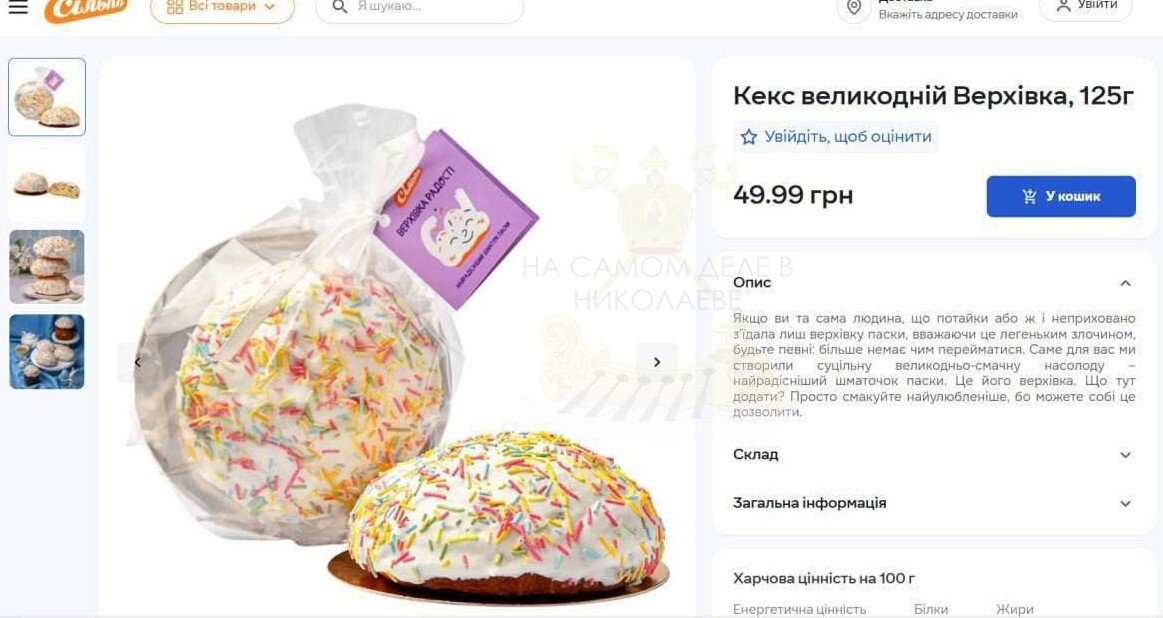The width and height of the screenshot is (1163, 618).
Task: Select first packaged cake thumbnail
Action: point(47,97)
